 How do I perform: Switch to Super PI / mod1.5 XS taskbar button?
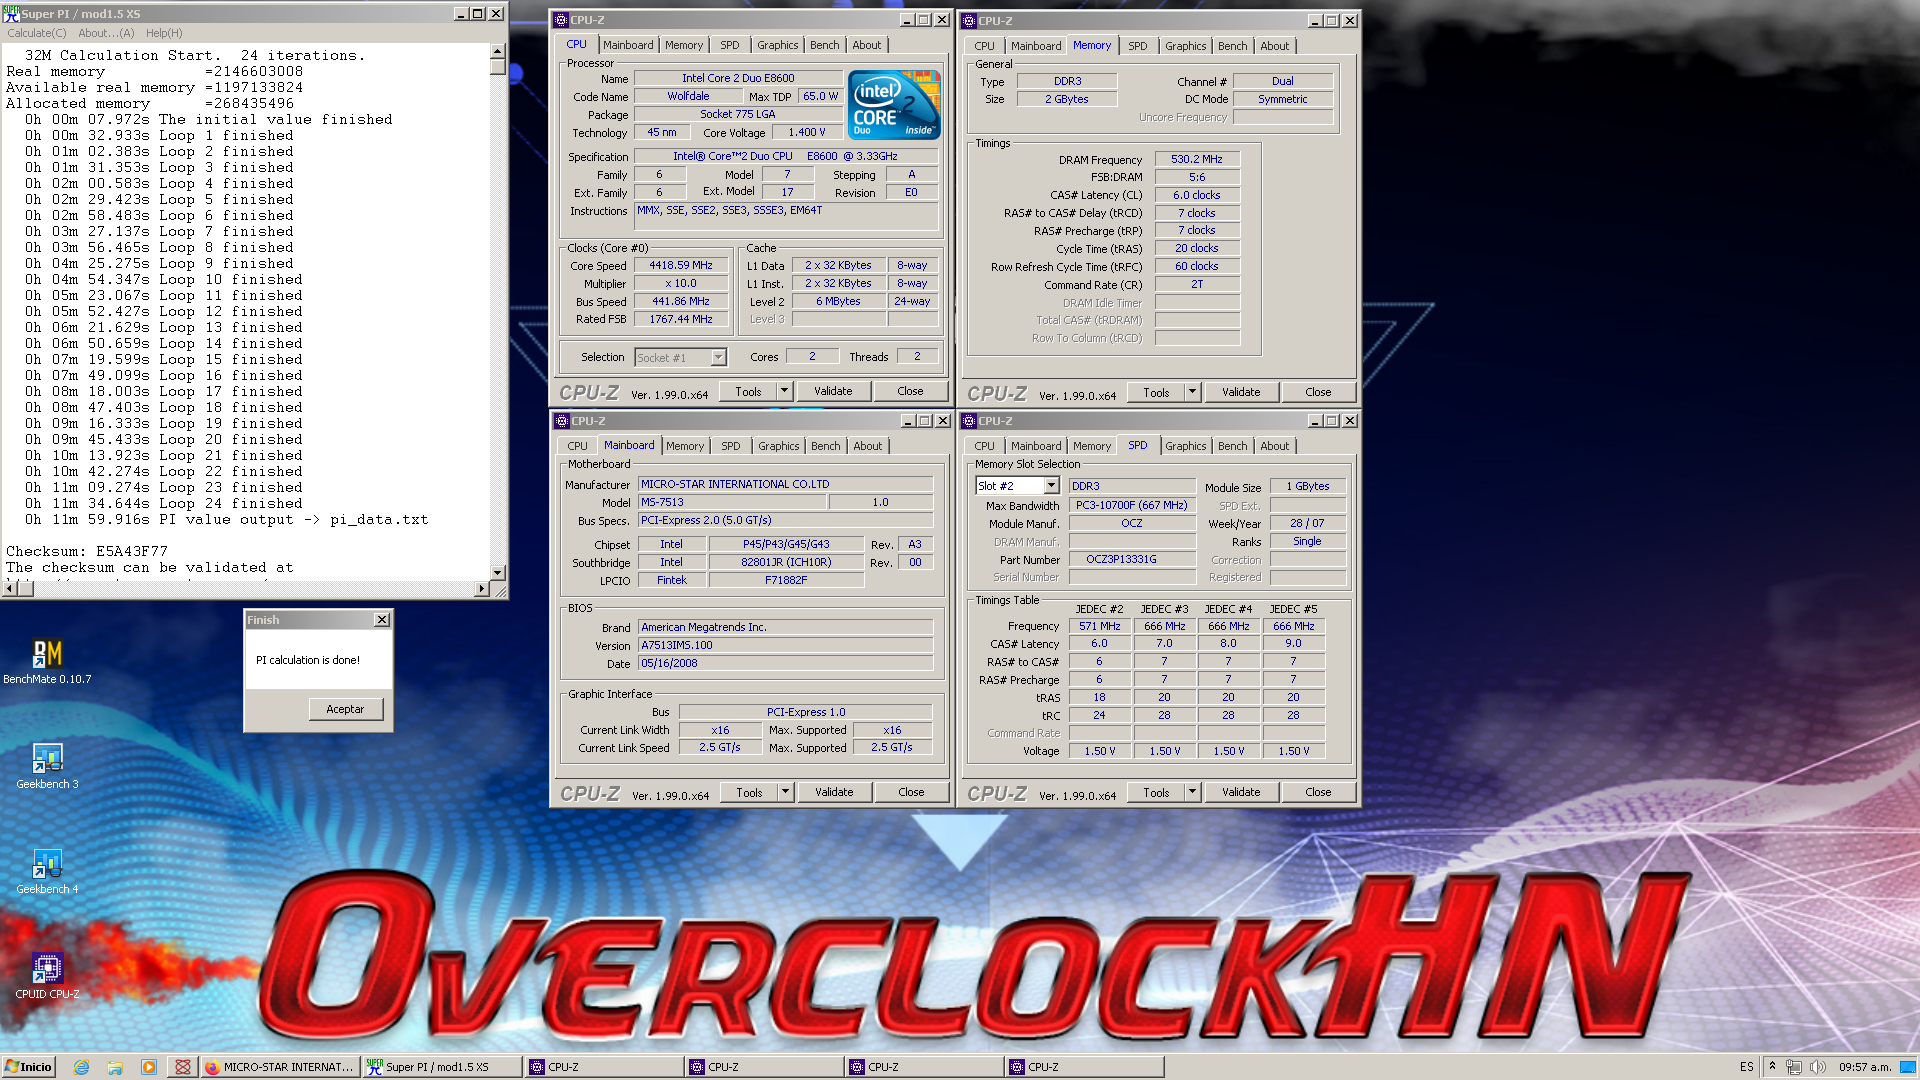pyautogui.click(x=441, y=1067)
